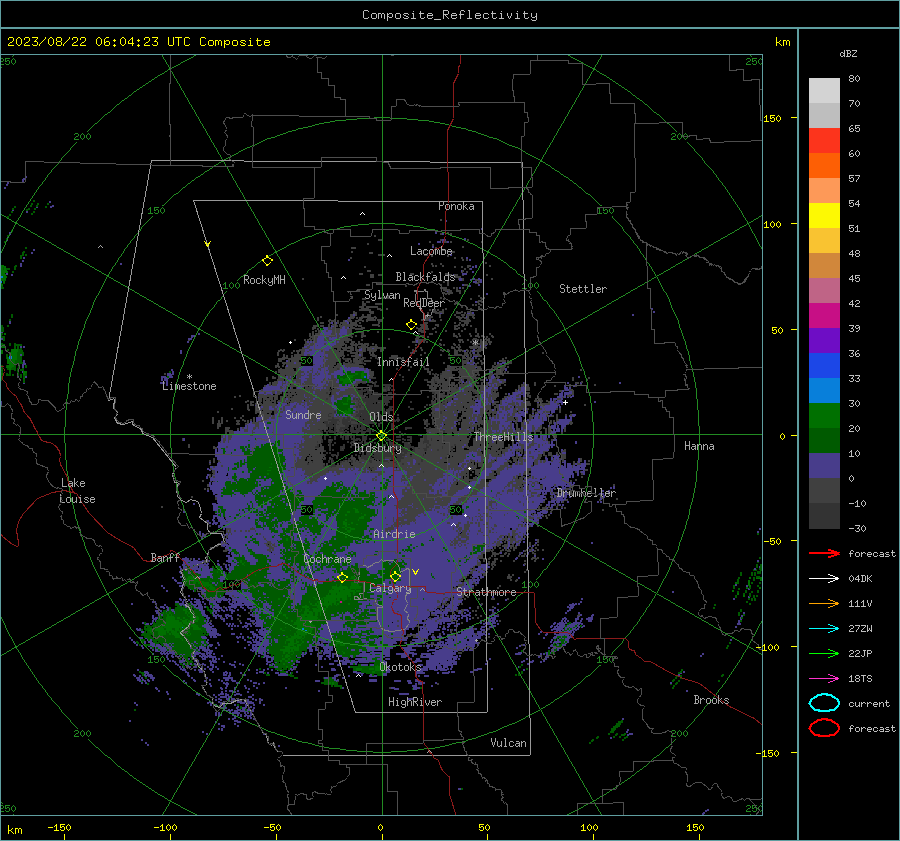Click the Sylvan label
The height and width of the screenshot is (841, 900).
click(x=382, y=295)
